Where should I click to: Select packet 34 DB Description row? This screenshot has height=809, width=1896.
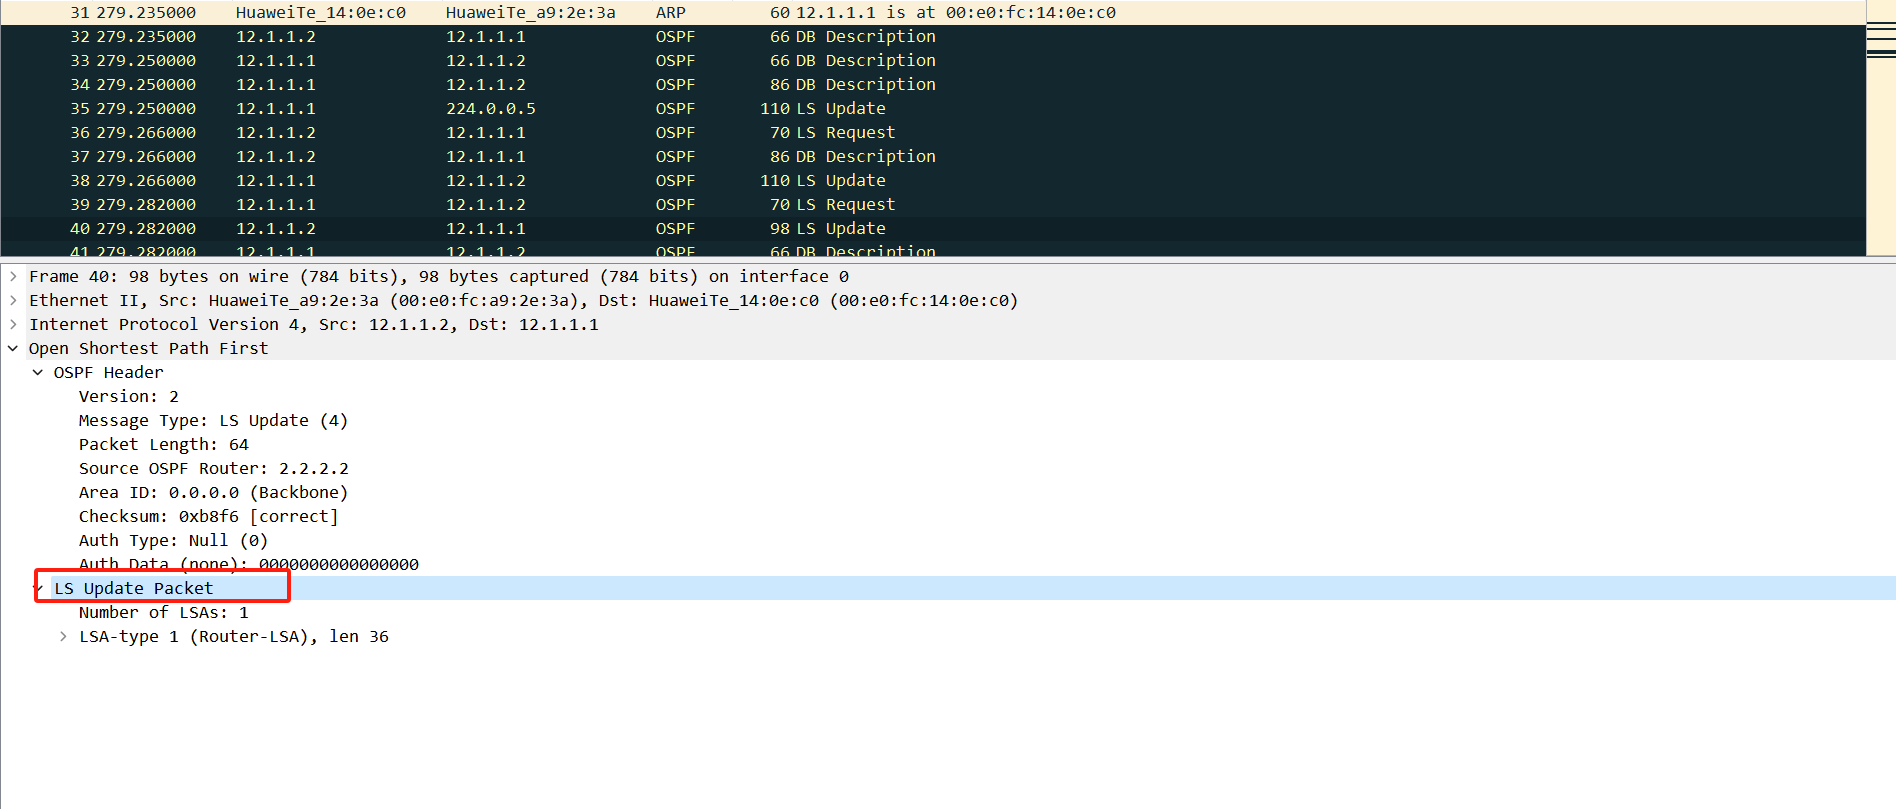click(933, 85)
